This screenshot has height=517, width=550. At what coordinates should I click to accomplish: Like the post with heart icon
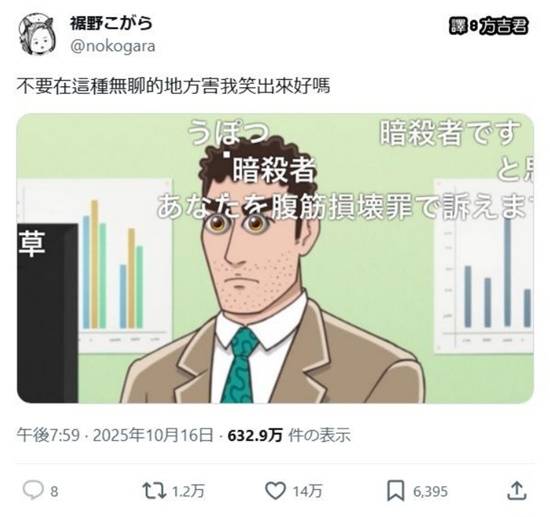click(x=275, y=491)
